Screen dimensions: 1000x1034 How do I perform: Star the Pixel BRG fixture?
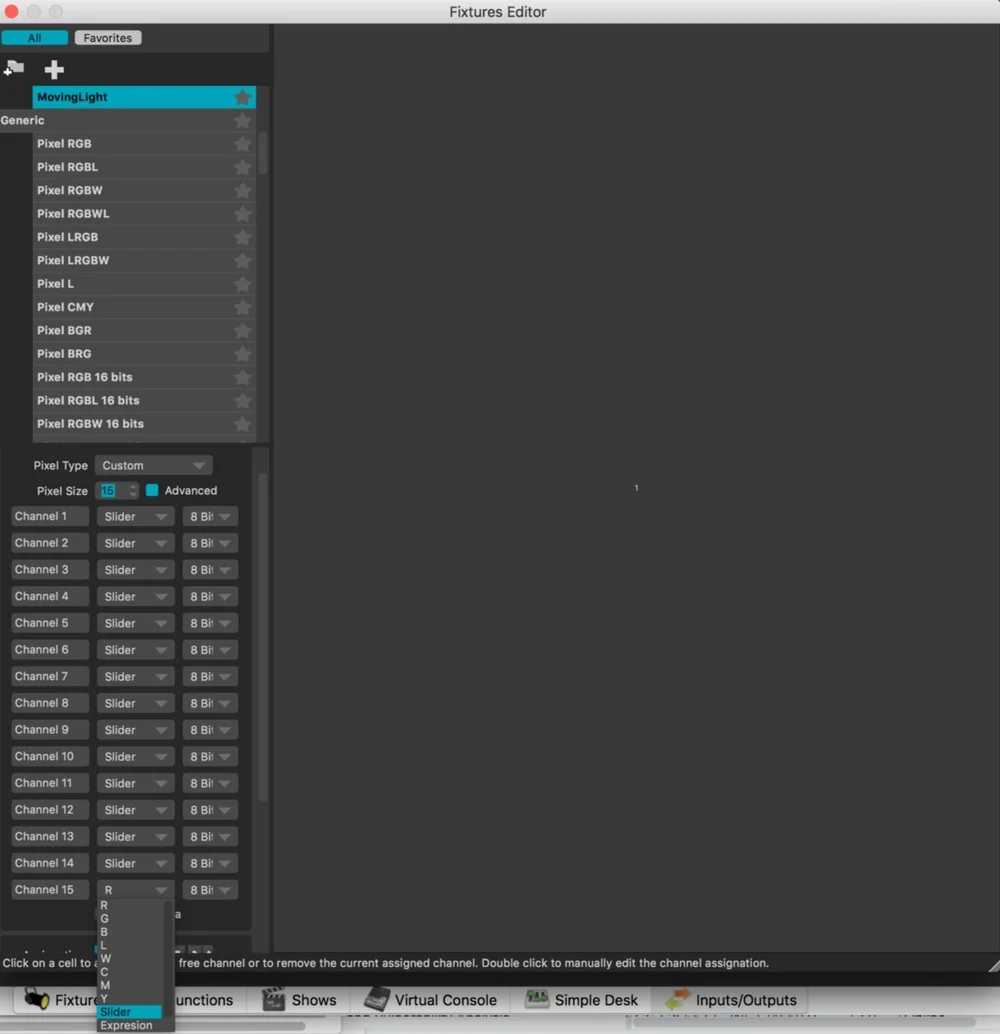tap(242, 354)
